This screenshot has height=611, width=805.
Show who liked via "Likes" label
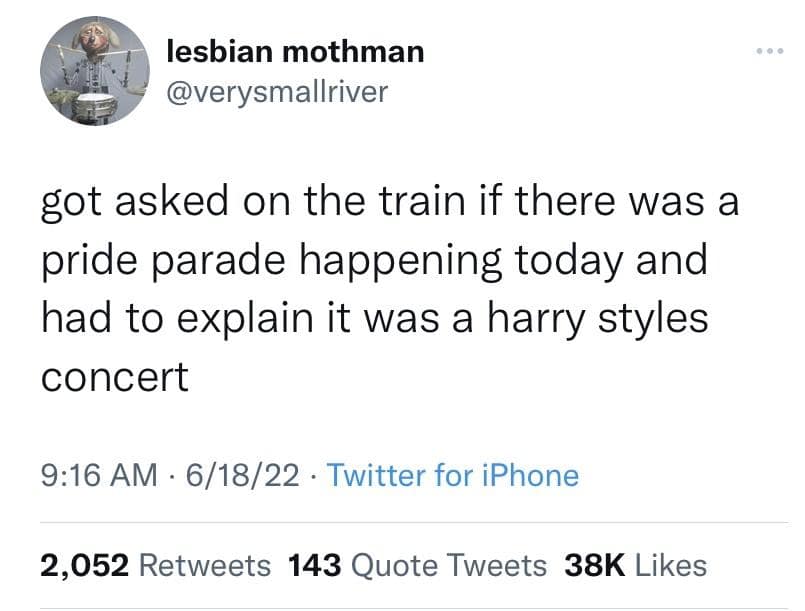670,565
